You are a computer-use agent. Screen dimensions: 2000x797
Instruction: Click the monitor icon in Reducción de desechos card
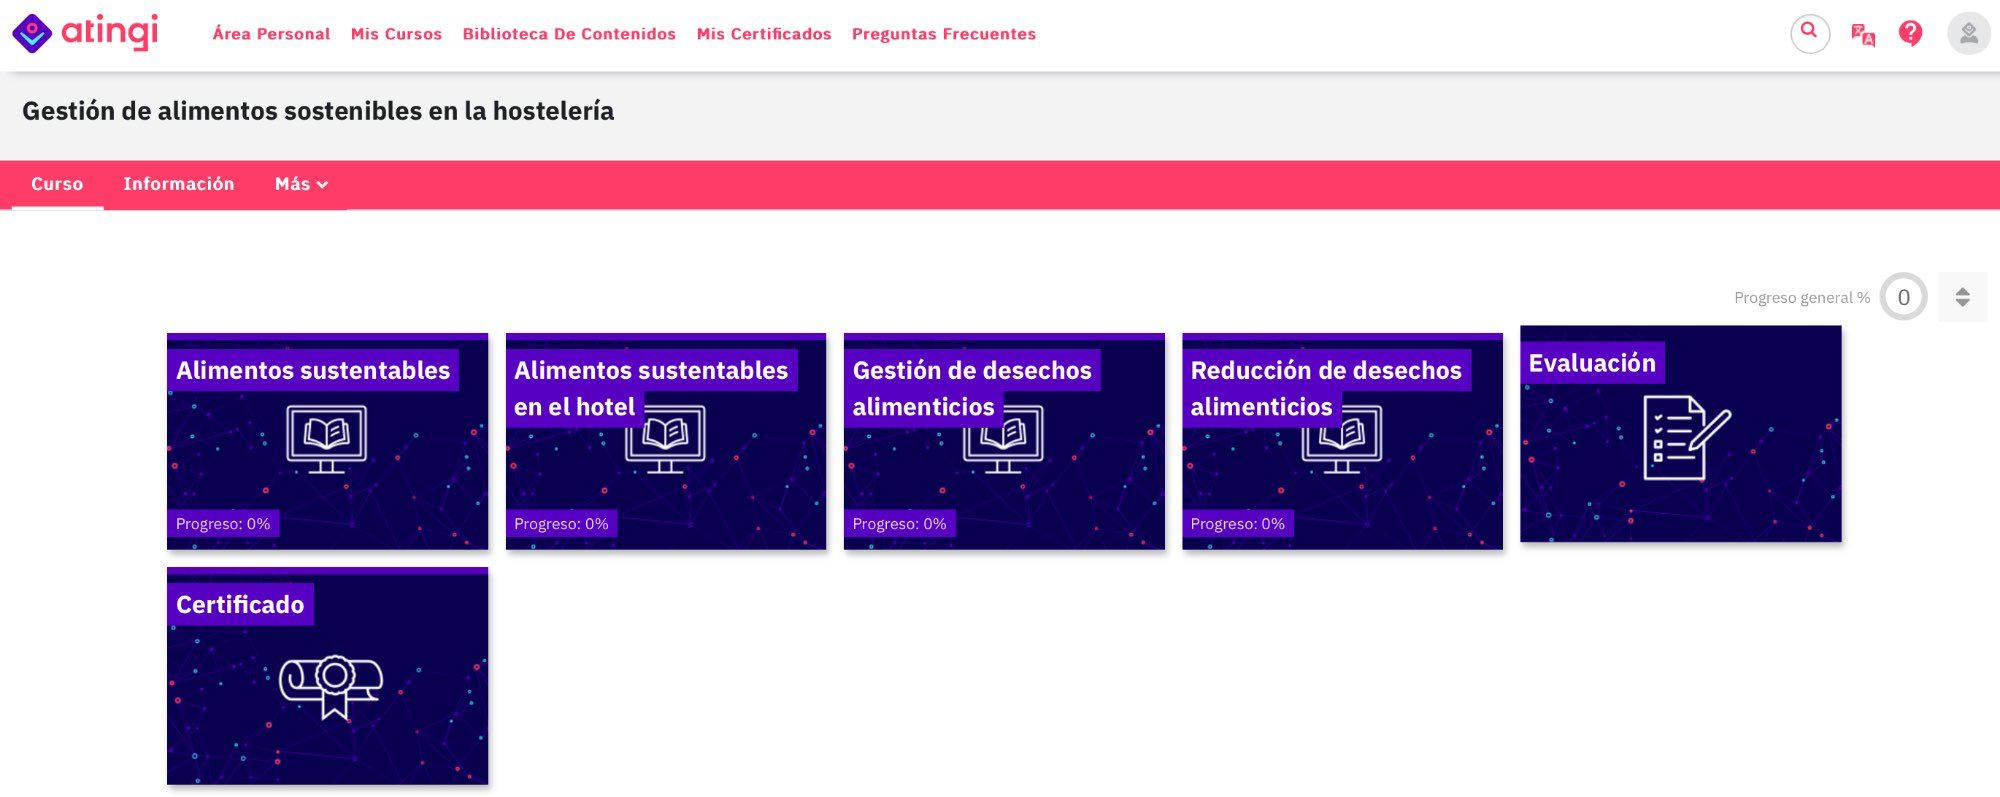coord(1341,439)
